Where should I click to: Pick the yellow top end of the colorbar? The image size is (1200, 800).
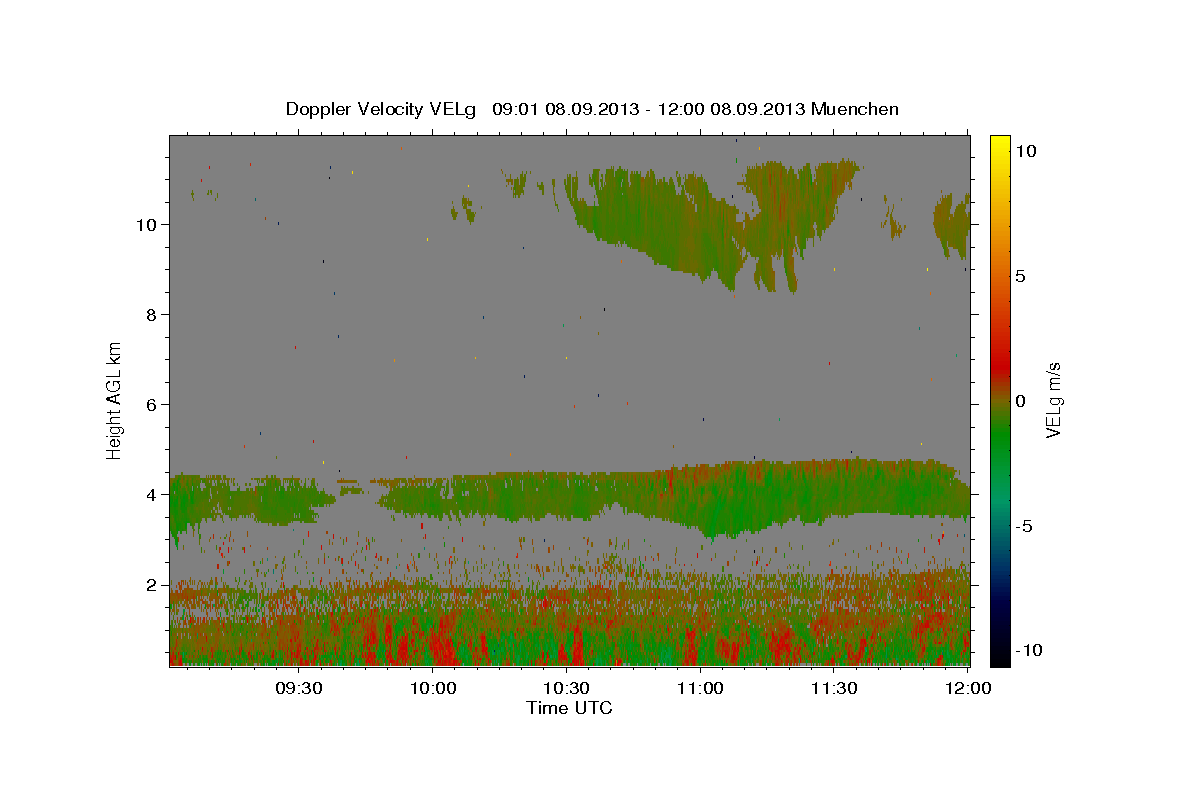click(x=1000, y=142)
